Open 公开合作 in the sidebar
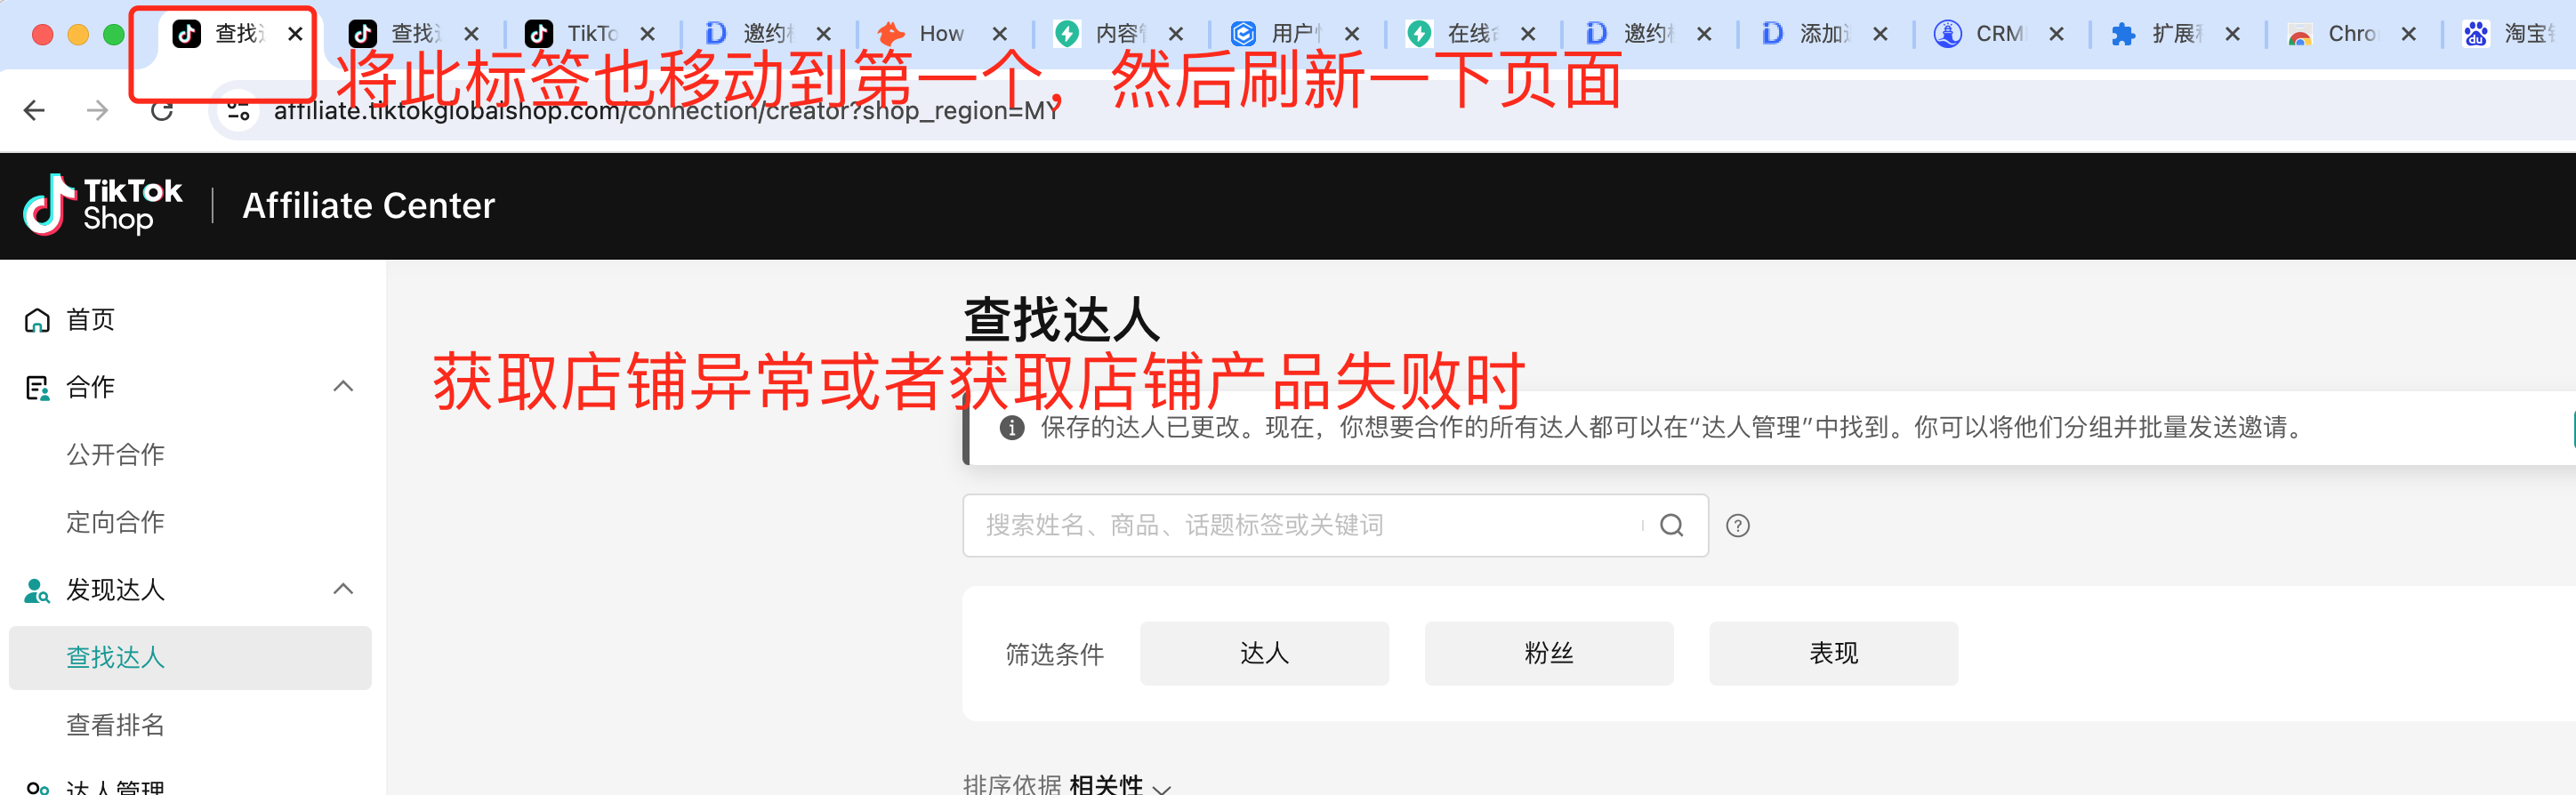The width and height of the screenshot is (2576, 795). click(115, 455)
